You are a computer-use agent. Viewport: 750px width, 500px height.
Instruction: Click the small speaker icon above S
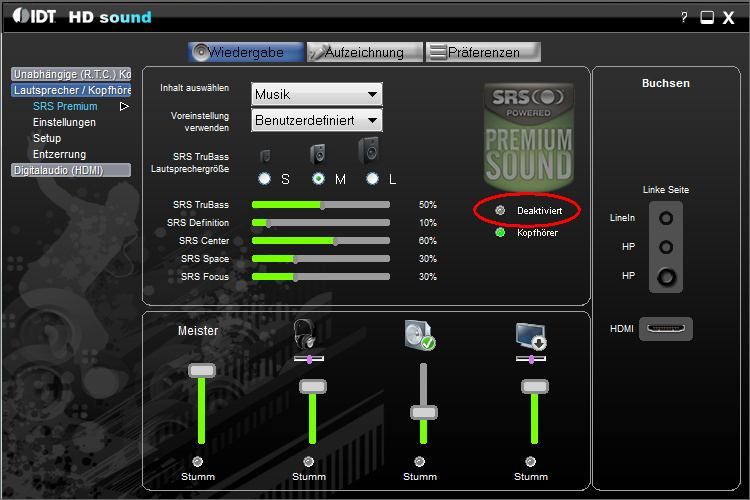tap(265, 156)
